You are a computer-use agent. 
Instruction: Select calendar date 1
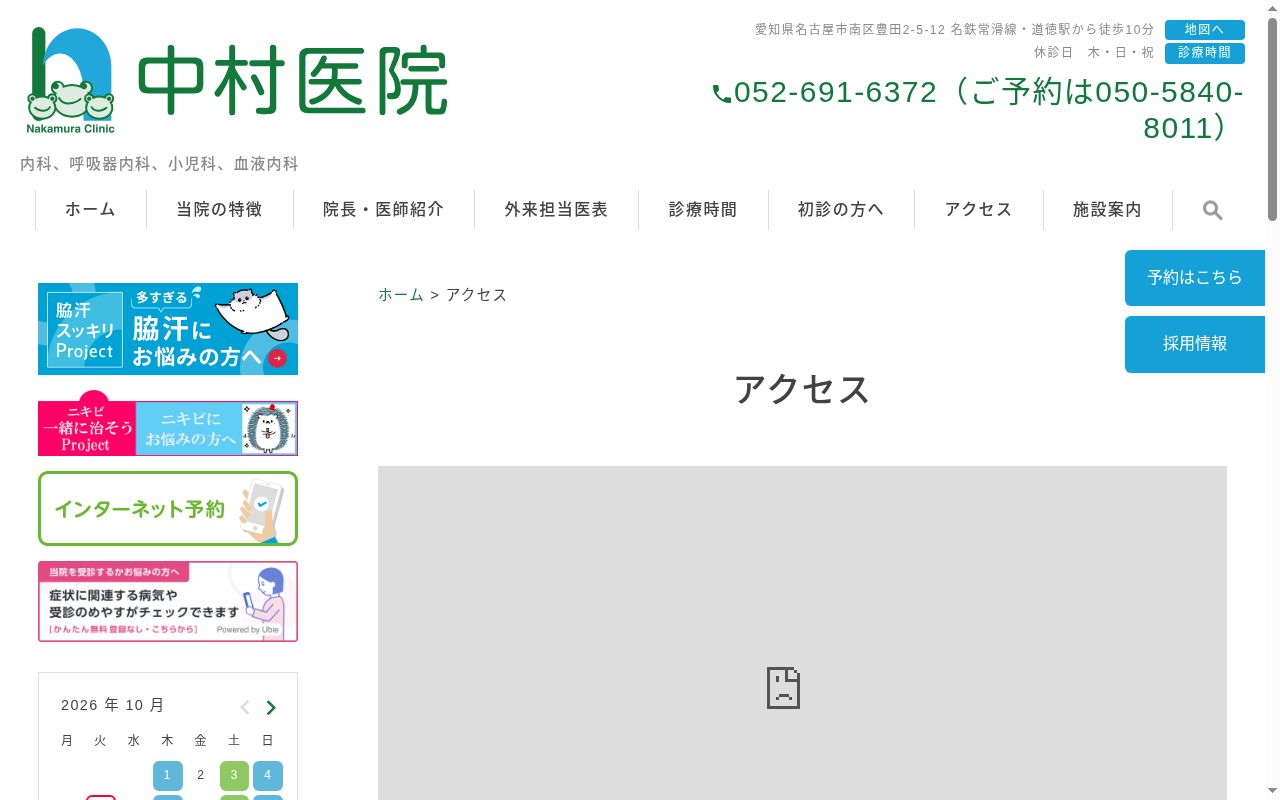pos(168,776)
